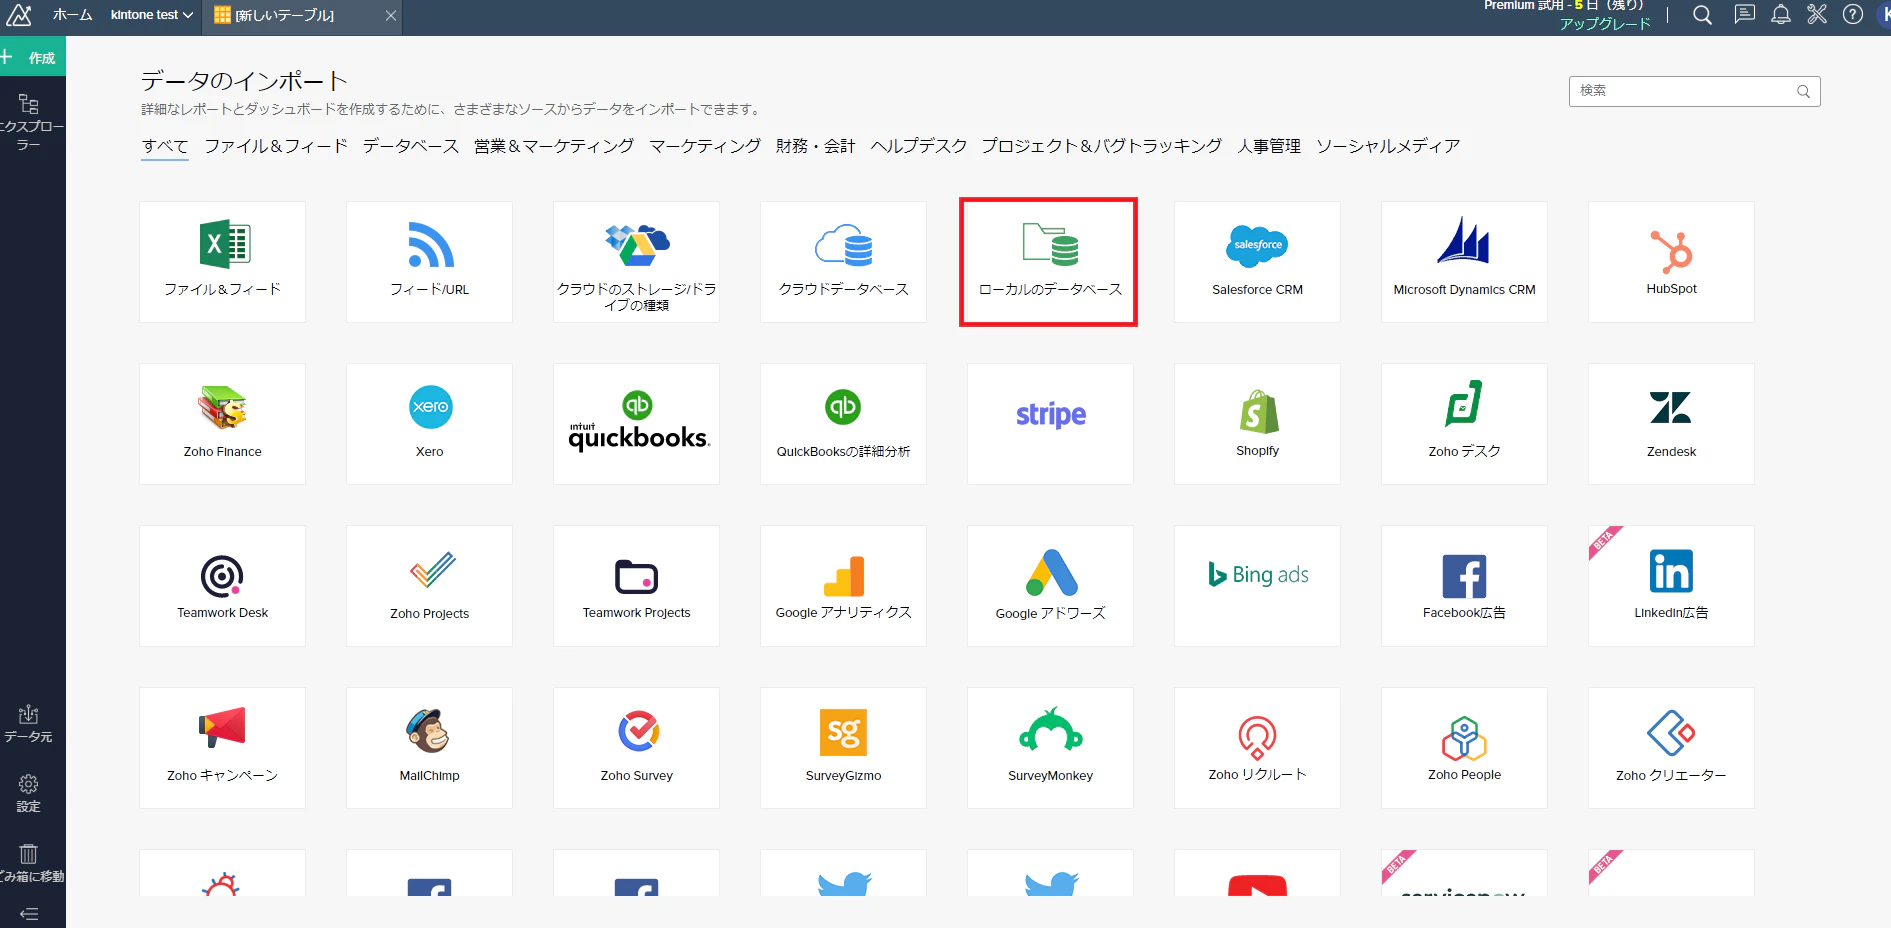Viewport: 1891px width, 928px height.
Task: Close the [新しいテーブル] tab
Action: tap(391, 16)
